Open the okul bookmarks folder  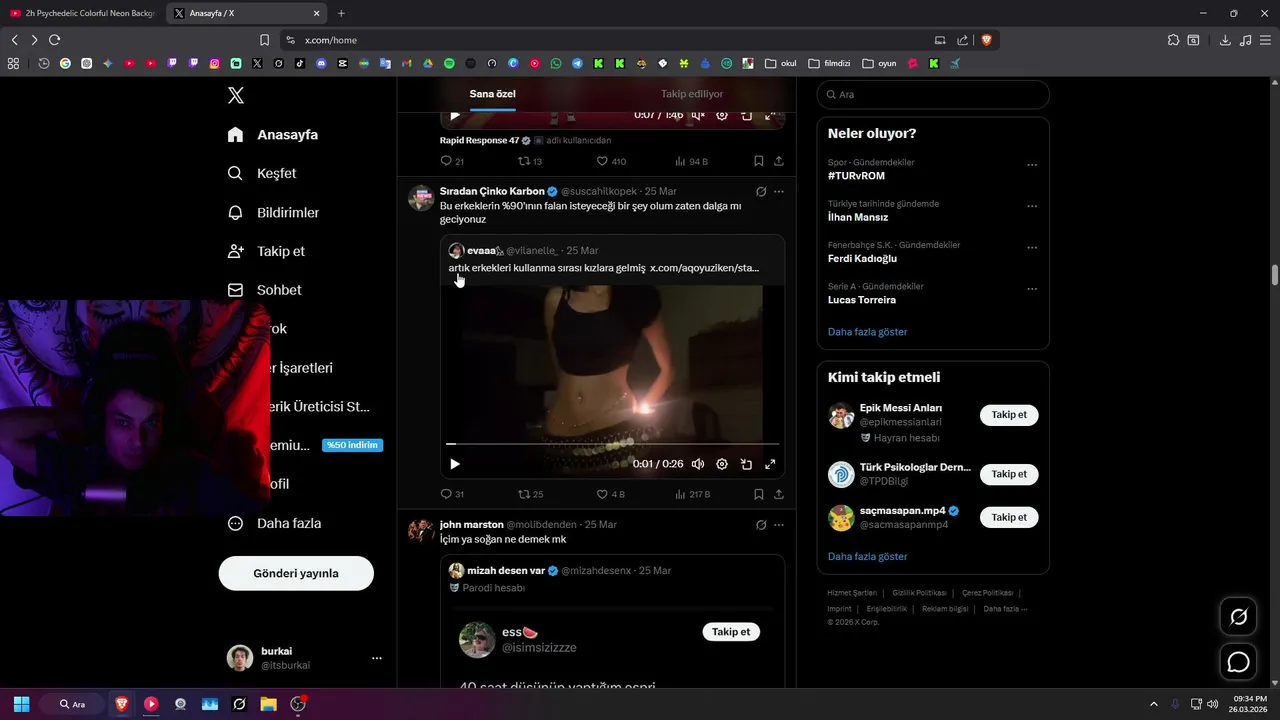point(780,63)
